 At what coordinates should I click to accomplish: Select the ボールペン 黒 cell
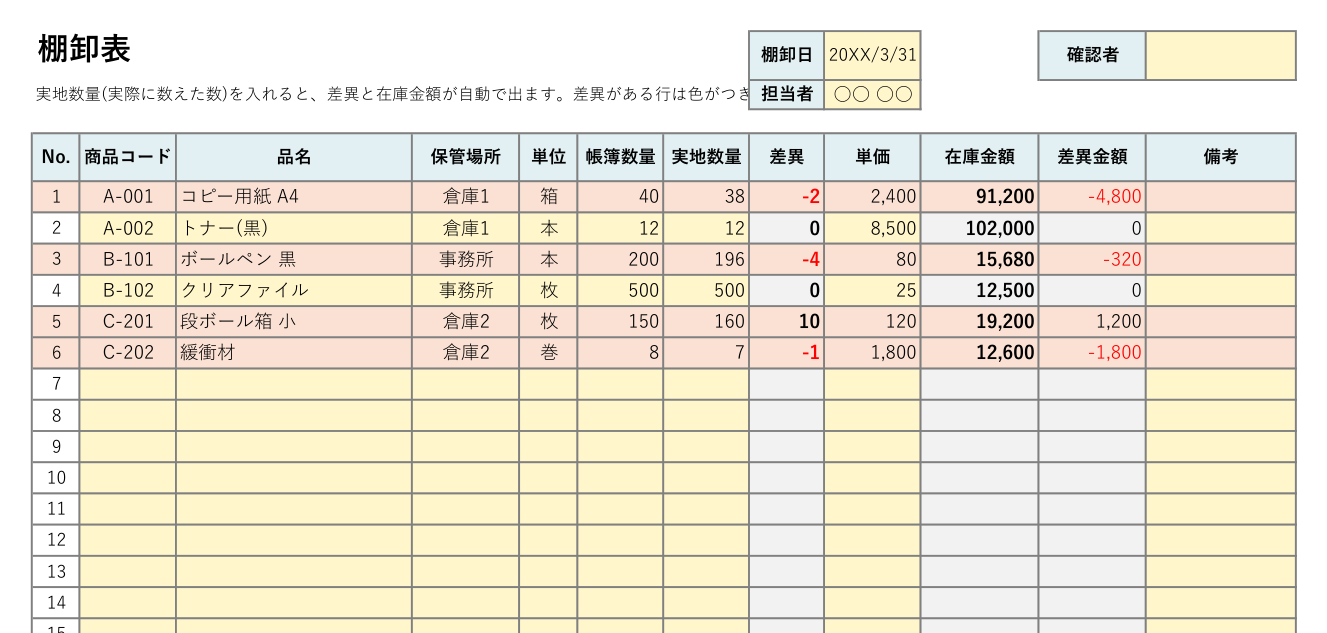(x=294, y=259)
